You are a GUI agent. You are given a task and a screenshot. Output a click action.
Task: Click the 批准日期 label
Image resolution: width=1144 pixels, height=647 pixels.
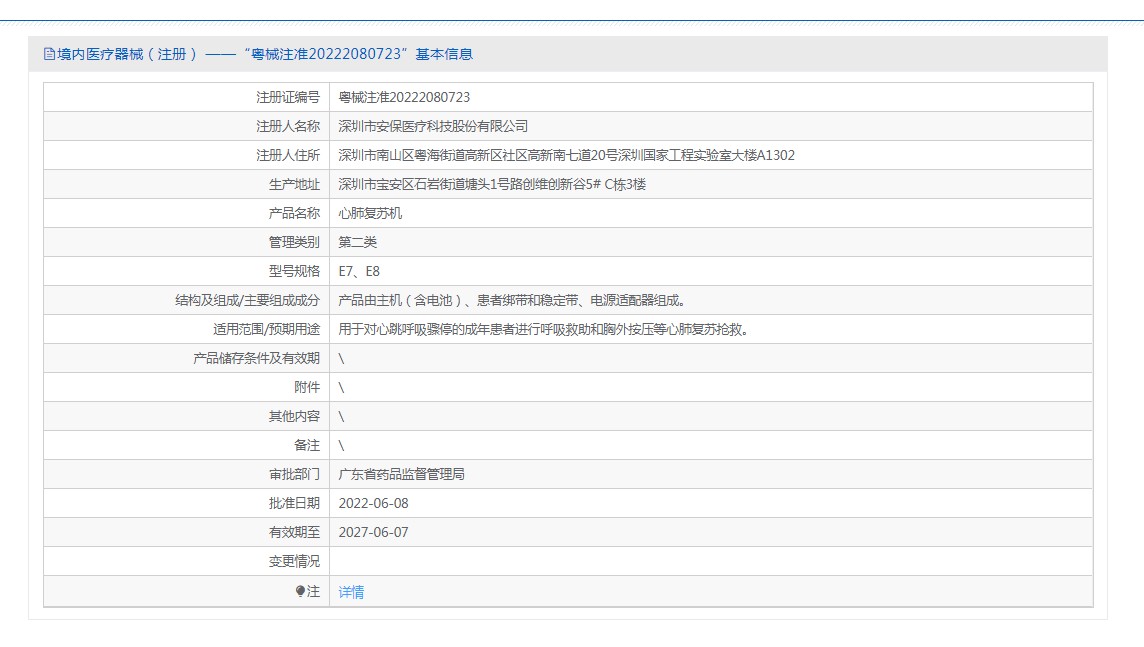pos(294,503)
